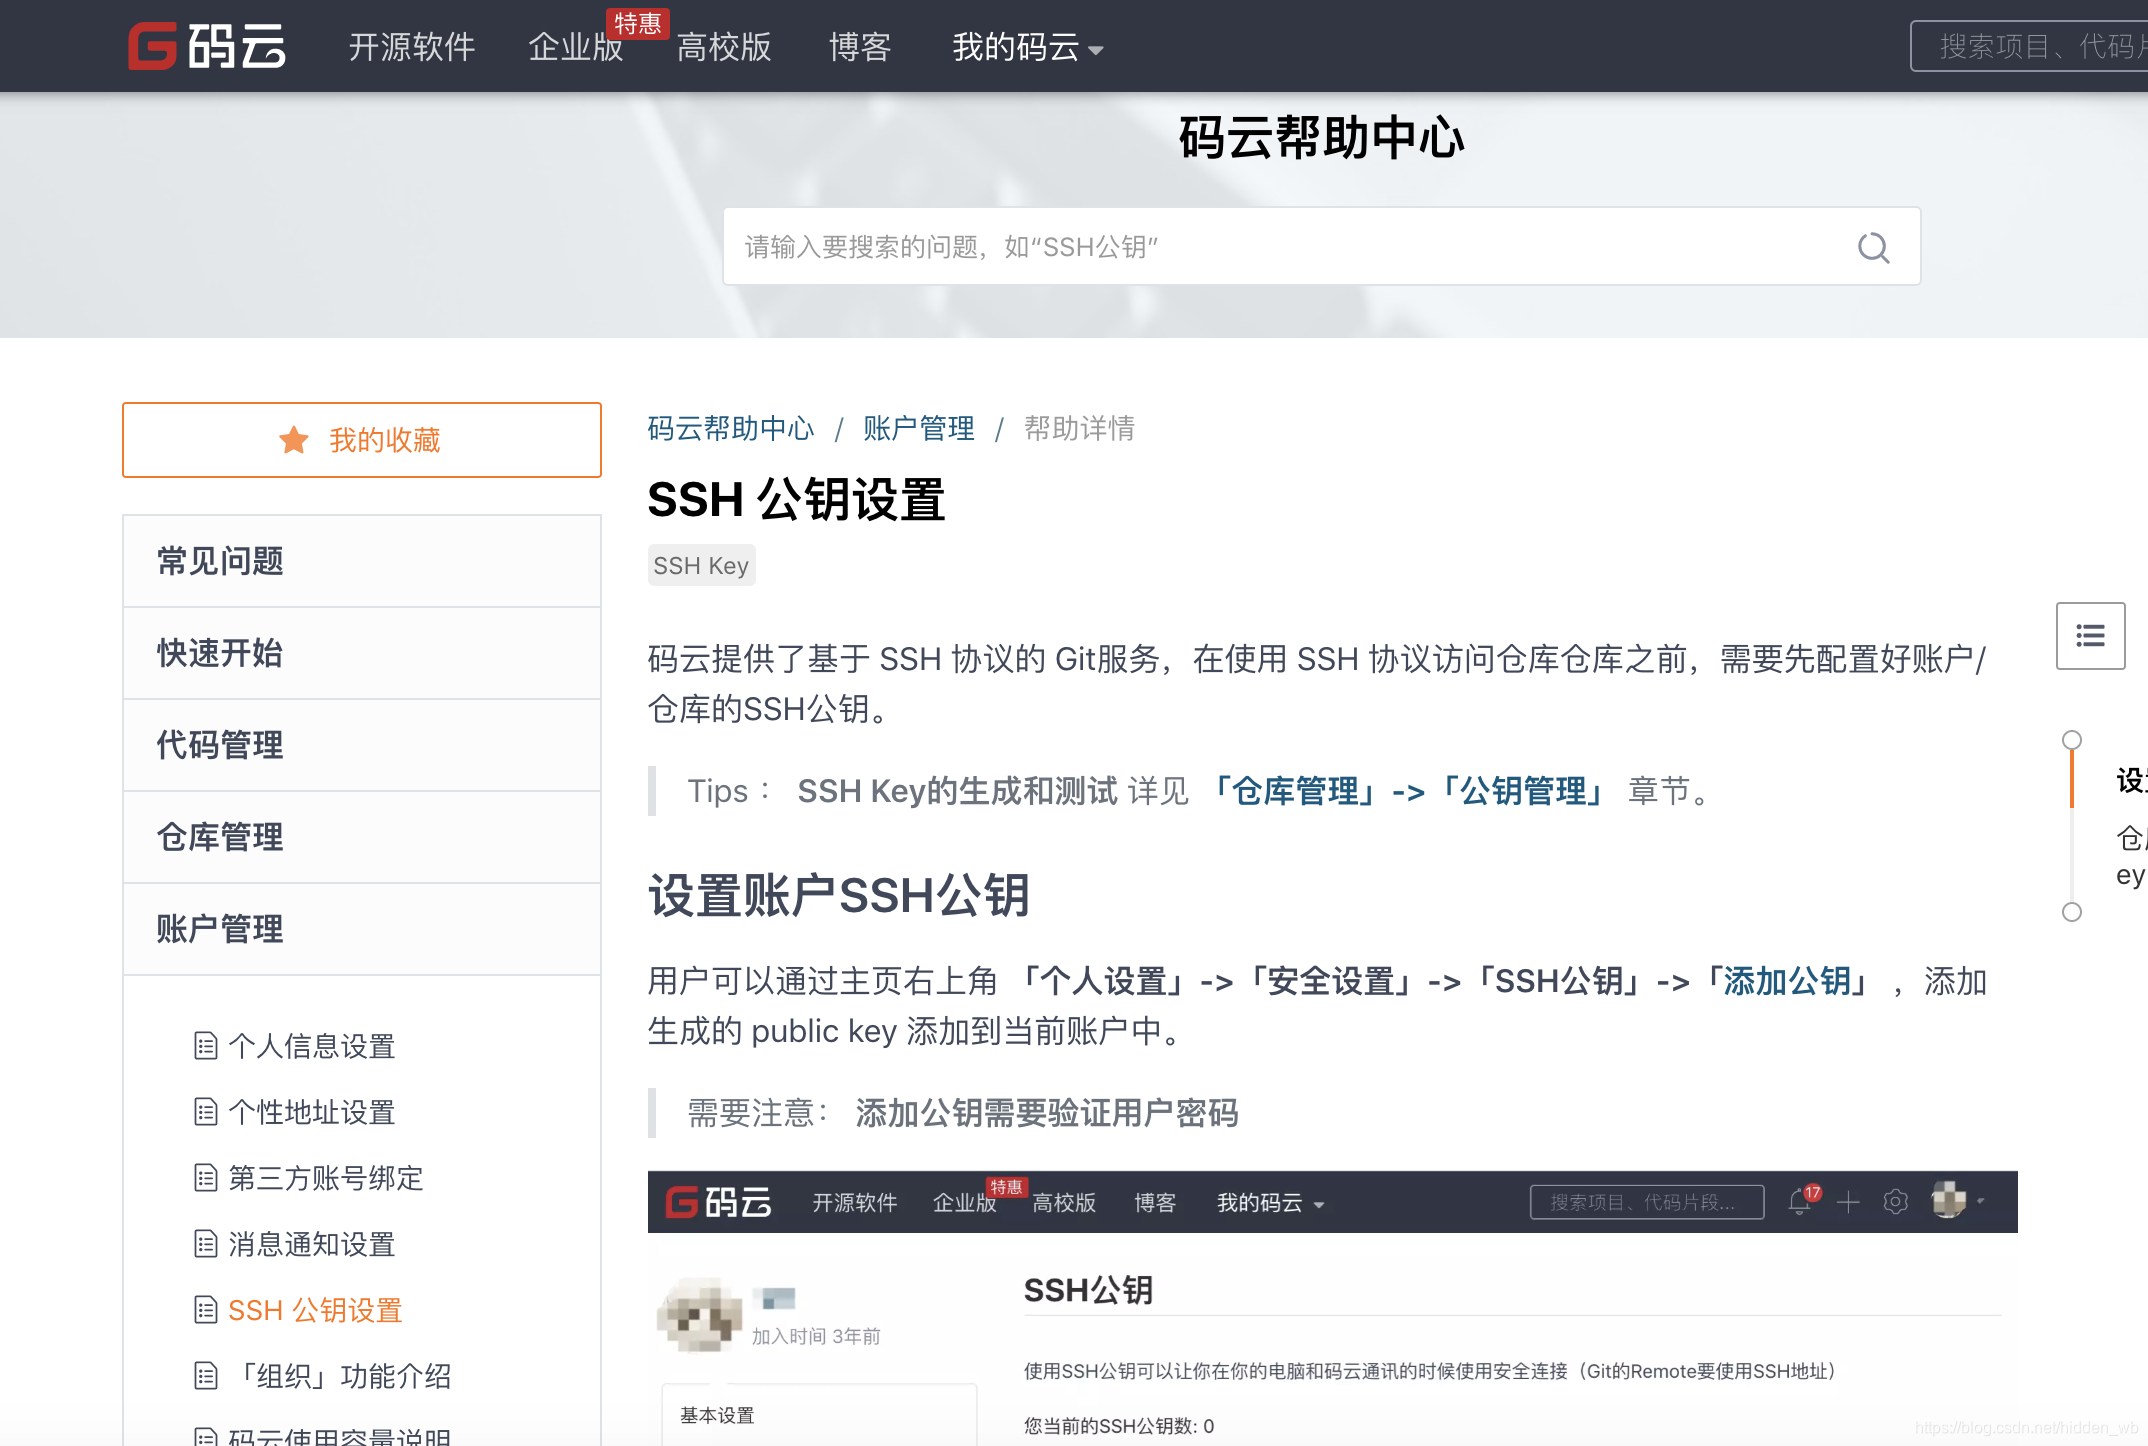Expand 仓库管理 sidebar section
The image size is (2148, 1446).
pyautogui.click(x=361, y=837)
